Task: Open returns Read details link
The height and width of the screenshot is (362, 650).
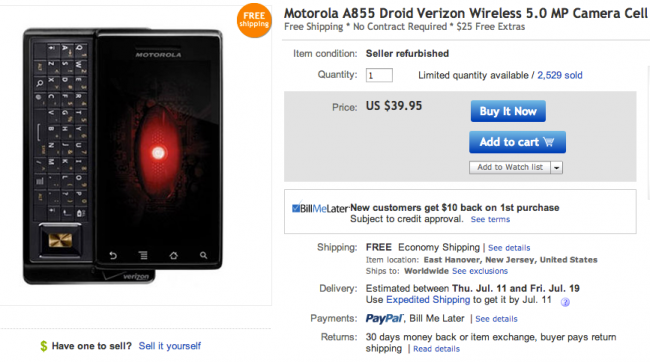Action: click(x=437, y=349)
